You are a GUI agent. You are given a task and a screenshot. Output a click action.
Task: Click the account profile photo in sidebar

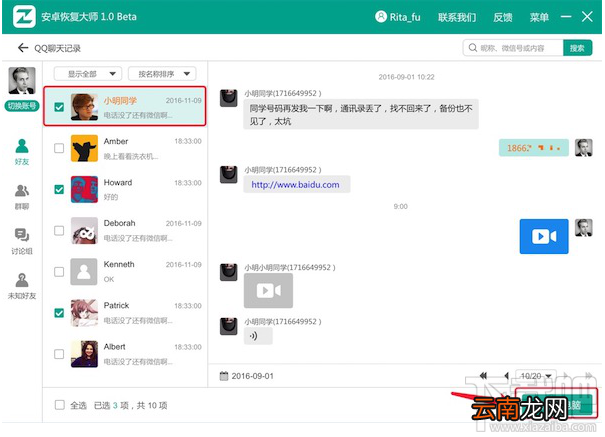click(x=22, y=81)
